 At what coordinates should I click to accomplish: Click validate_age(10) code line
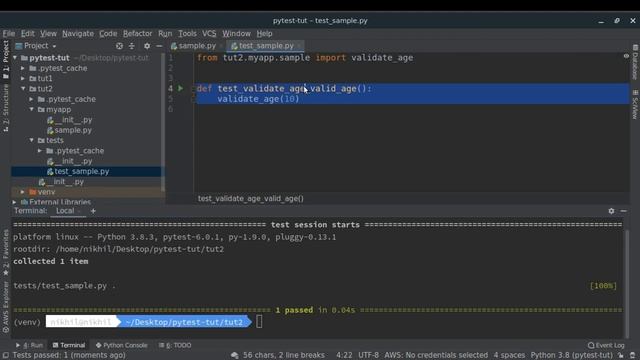pyautogui.click(x=258, y=99)
